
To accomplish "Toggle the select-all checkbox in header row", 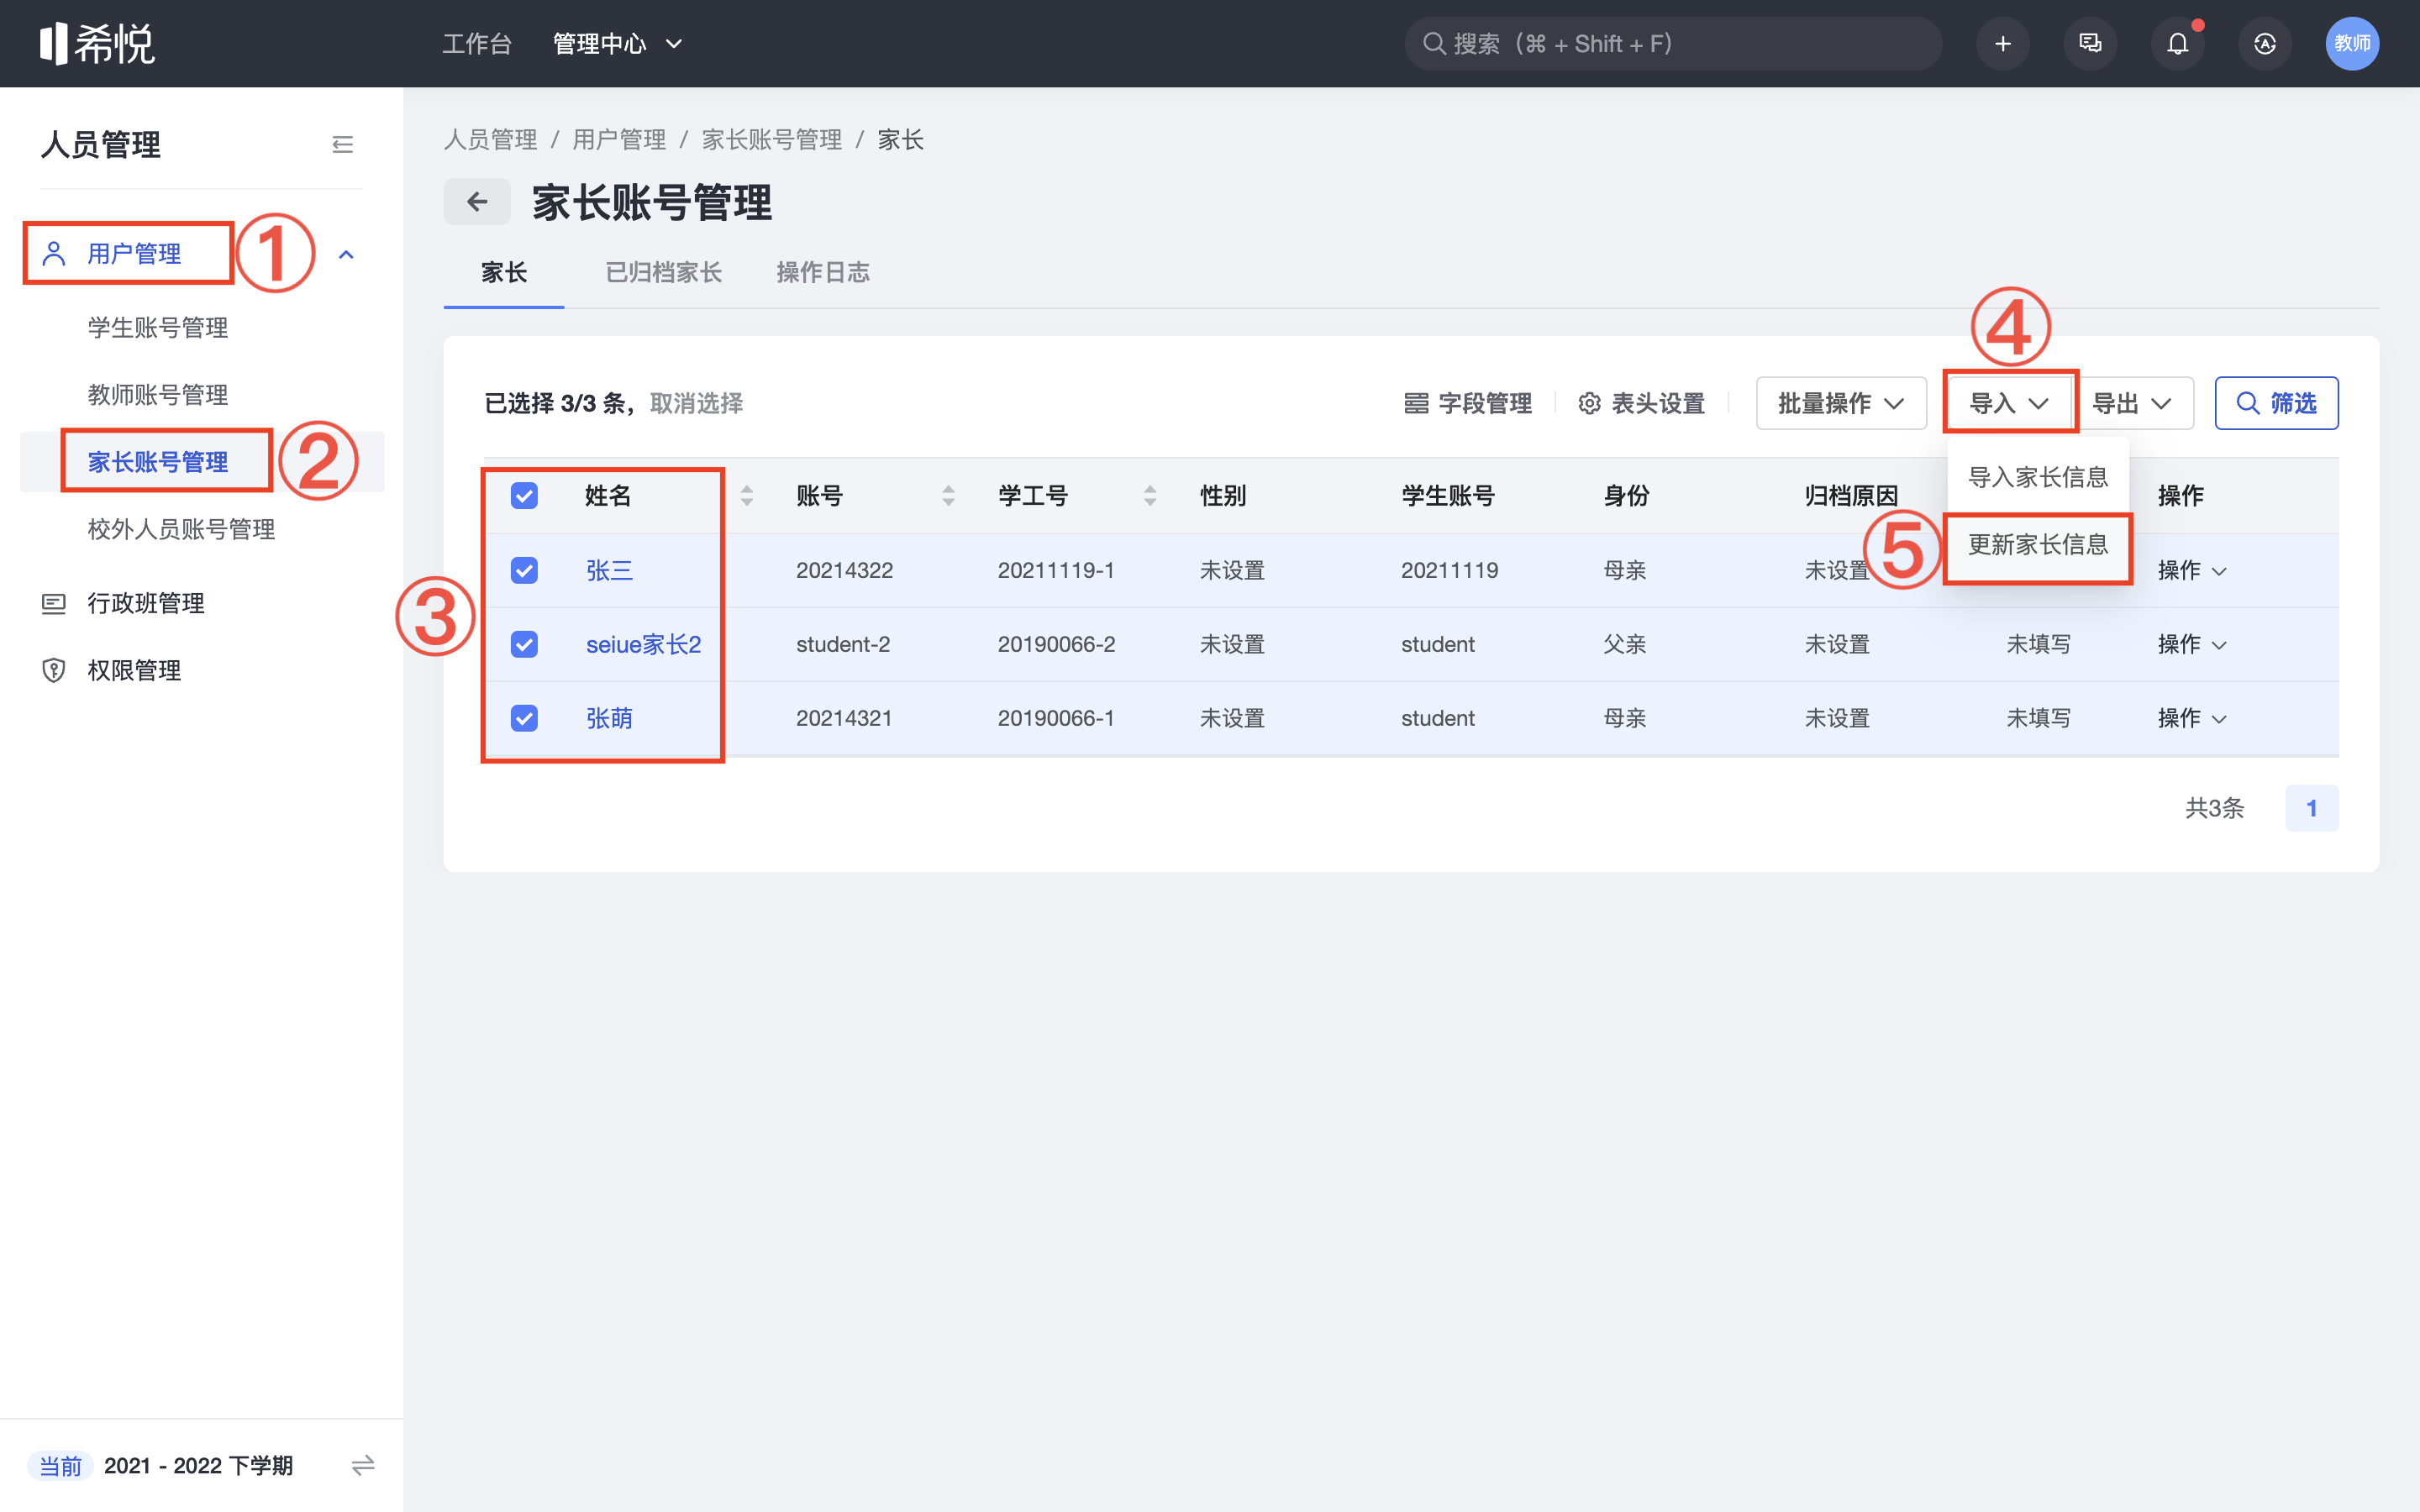I will pos(524,495).
